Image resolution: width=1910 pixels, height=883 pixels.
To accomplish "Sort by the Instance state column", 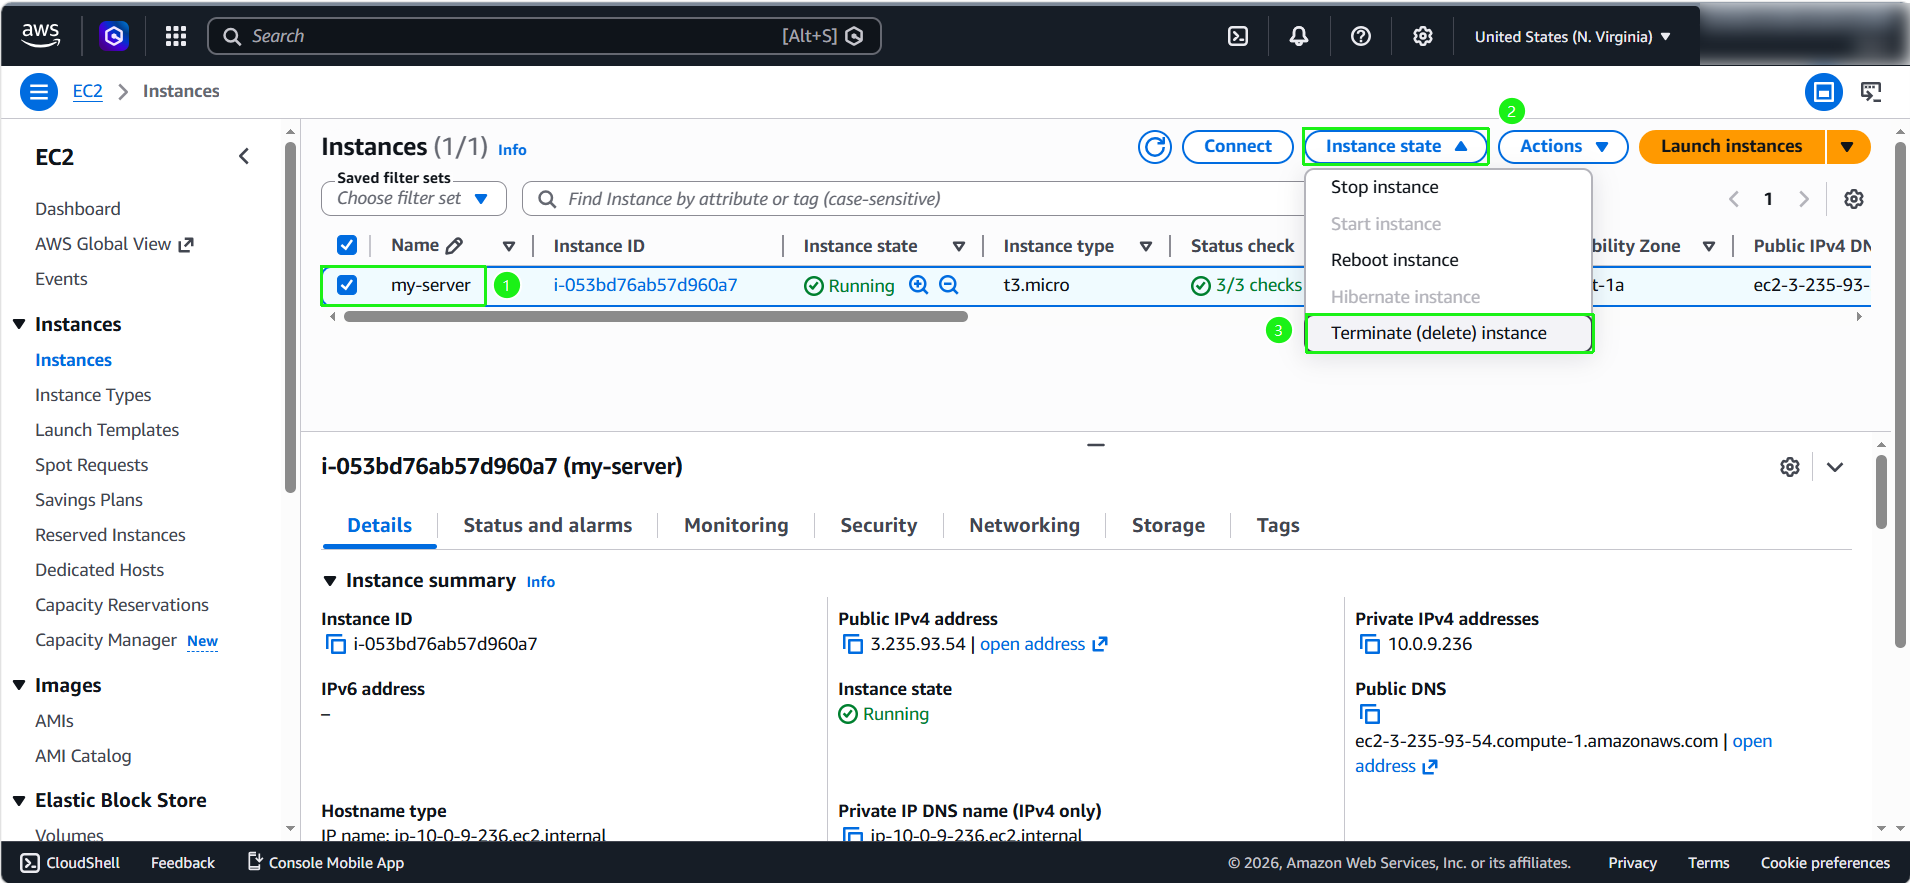I will (958, 246).
